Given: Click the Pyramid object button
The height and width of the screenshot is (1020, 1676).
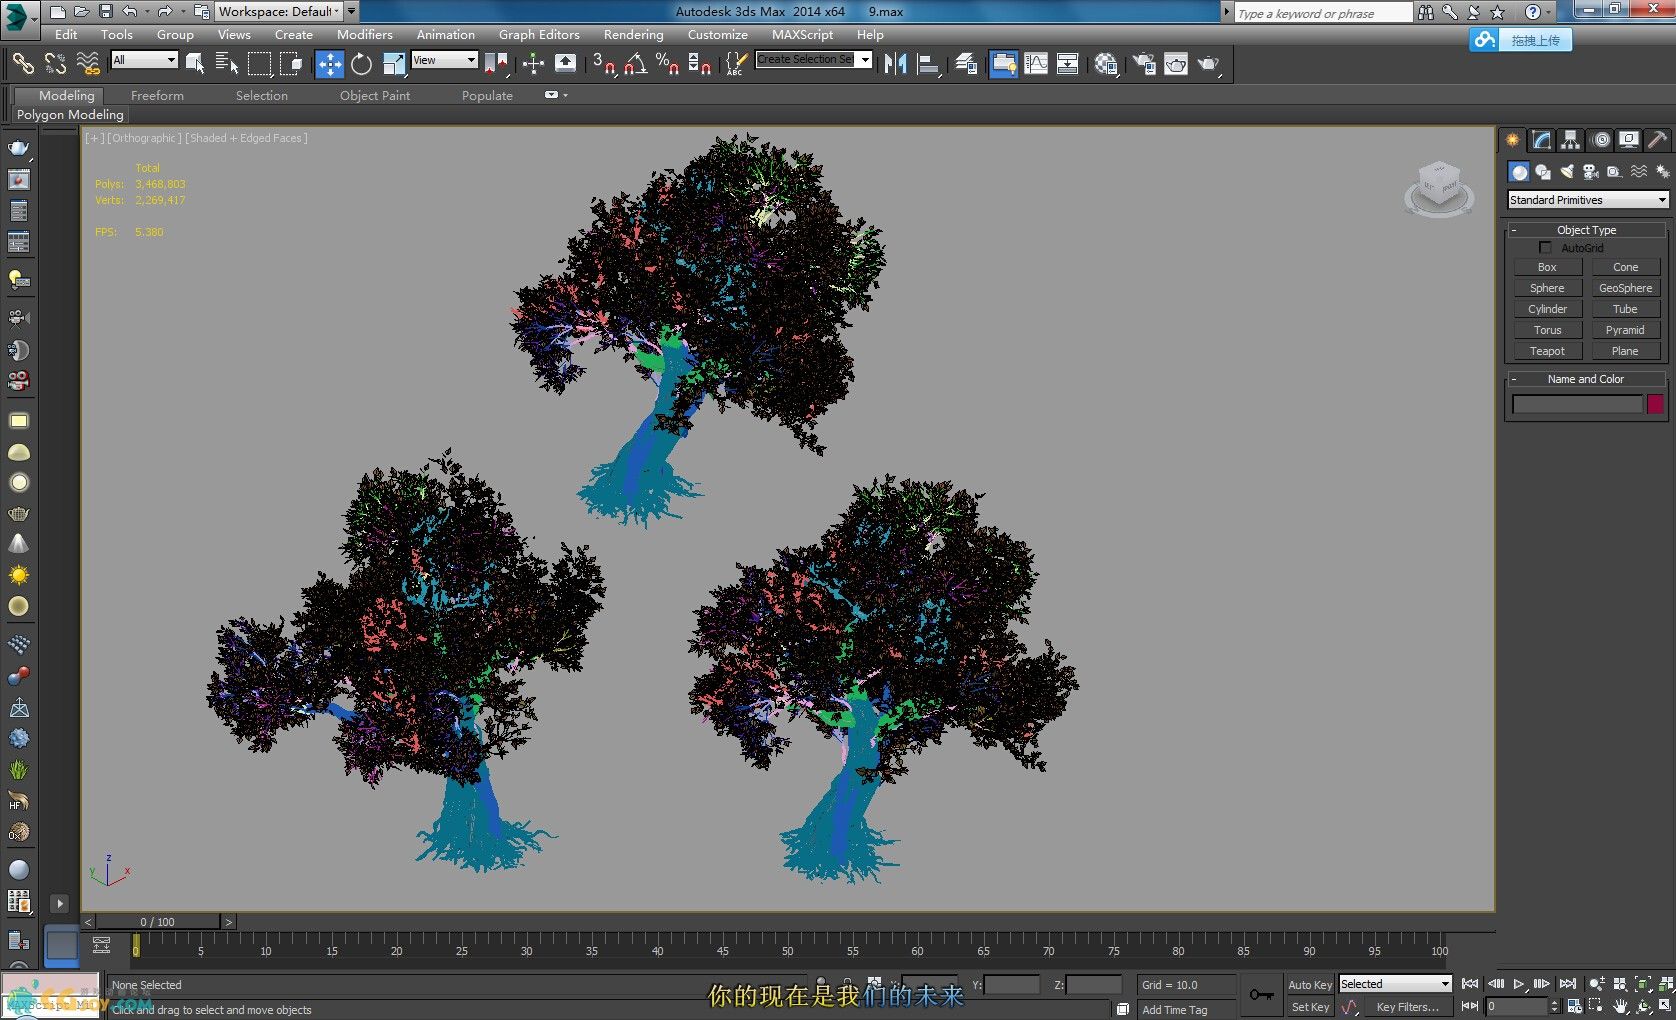Looking at the screenshot, I should (x=1625, y=330).
